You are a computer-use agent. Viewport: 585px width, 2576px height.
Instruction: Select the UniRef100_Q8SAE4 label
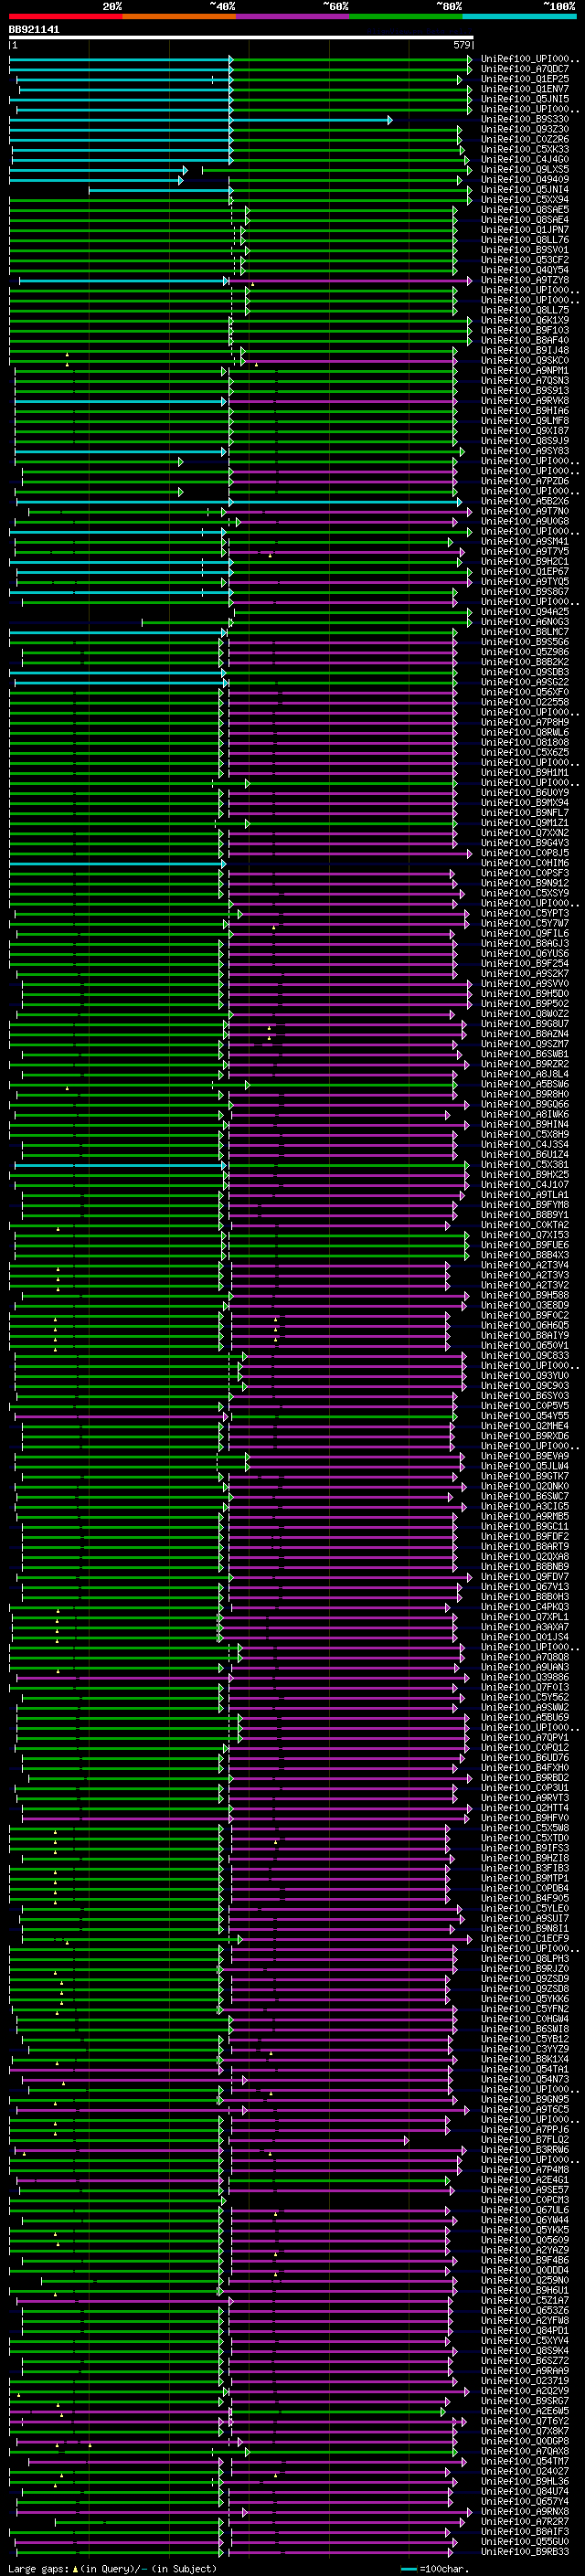click(525, 220)
